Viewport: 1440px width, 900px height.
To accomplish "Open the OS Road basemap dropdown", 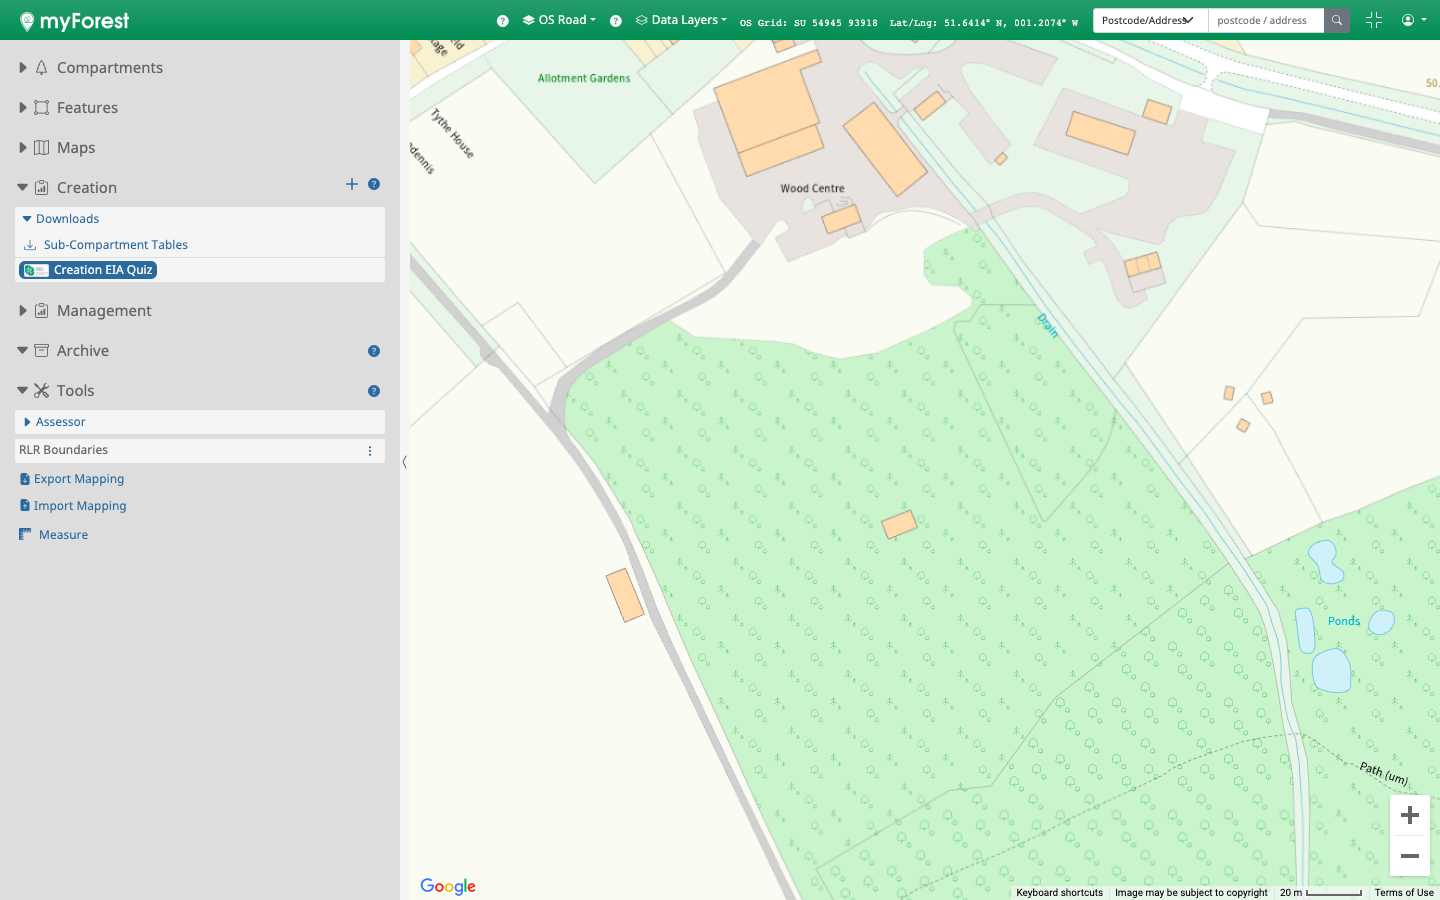I will (560, 20).
